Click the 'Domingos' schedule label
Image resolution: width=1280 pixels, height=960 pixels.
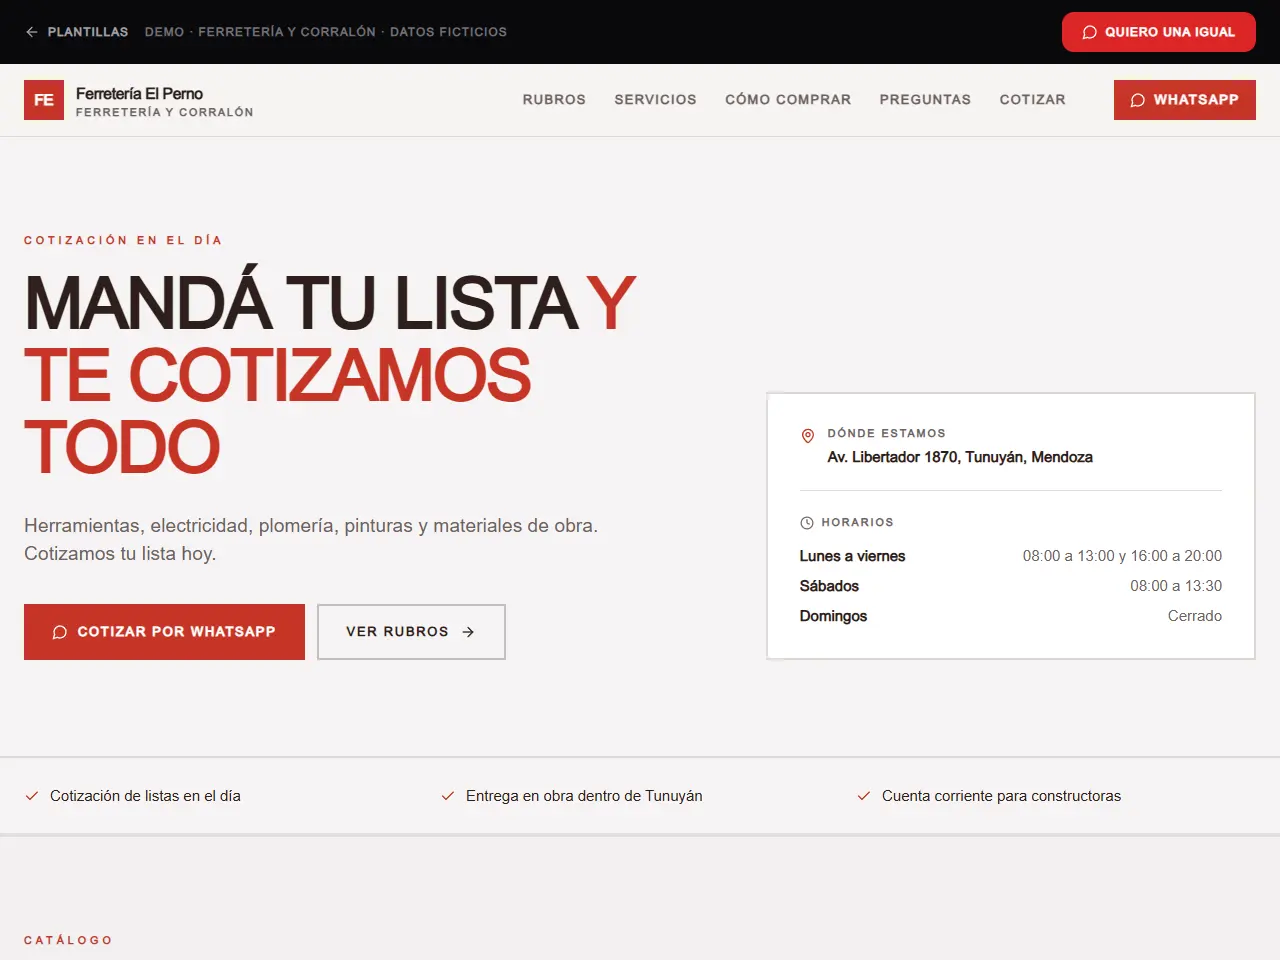833,616
